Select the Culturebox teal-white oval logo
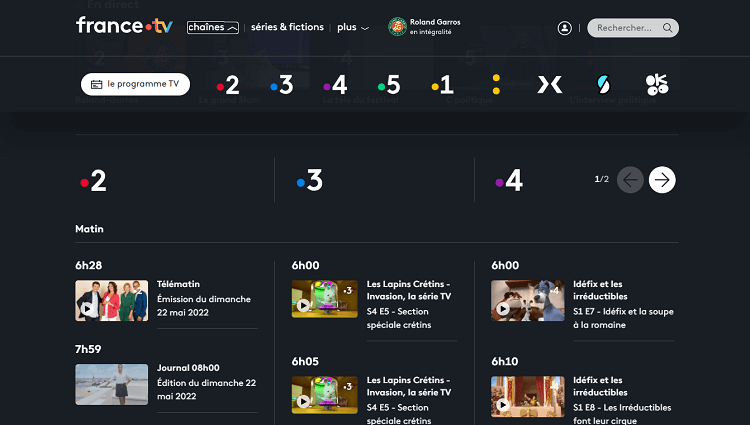This screenshot has width=750, height=425. click(x=604, y=85)
